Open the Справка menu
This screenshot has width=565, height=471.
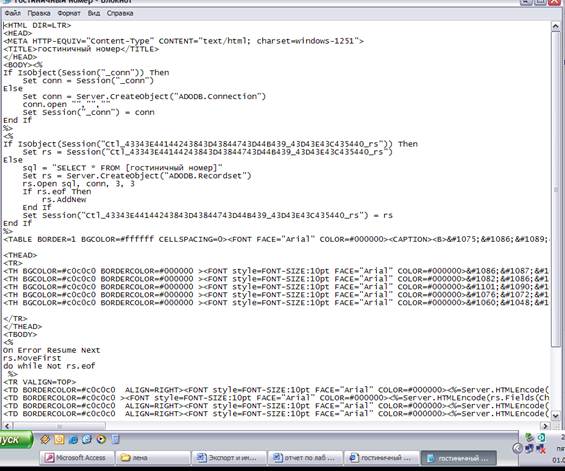coord(120,13)
